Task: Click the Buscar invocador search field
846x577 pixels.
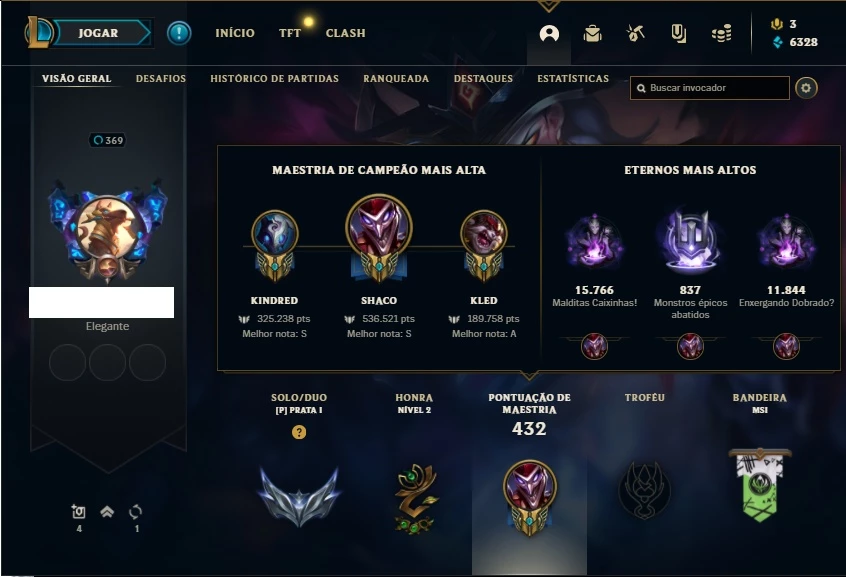Action: tap(709, 88)
